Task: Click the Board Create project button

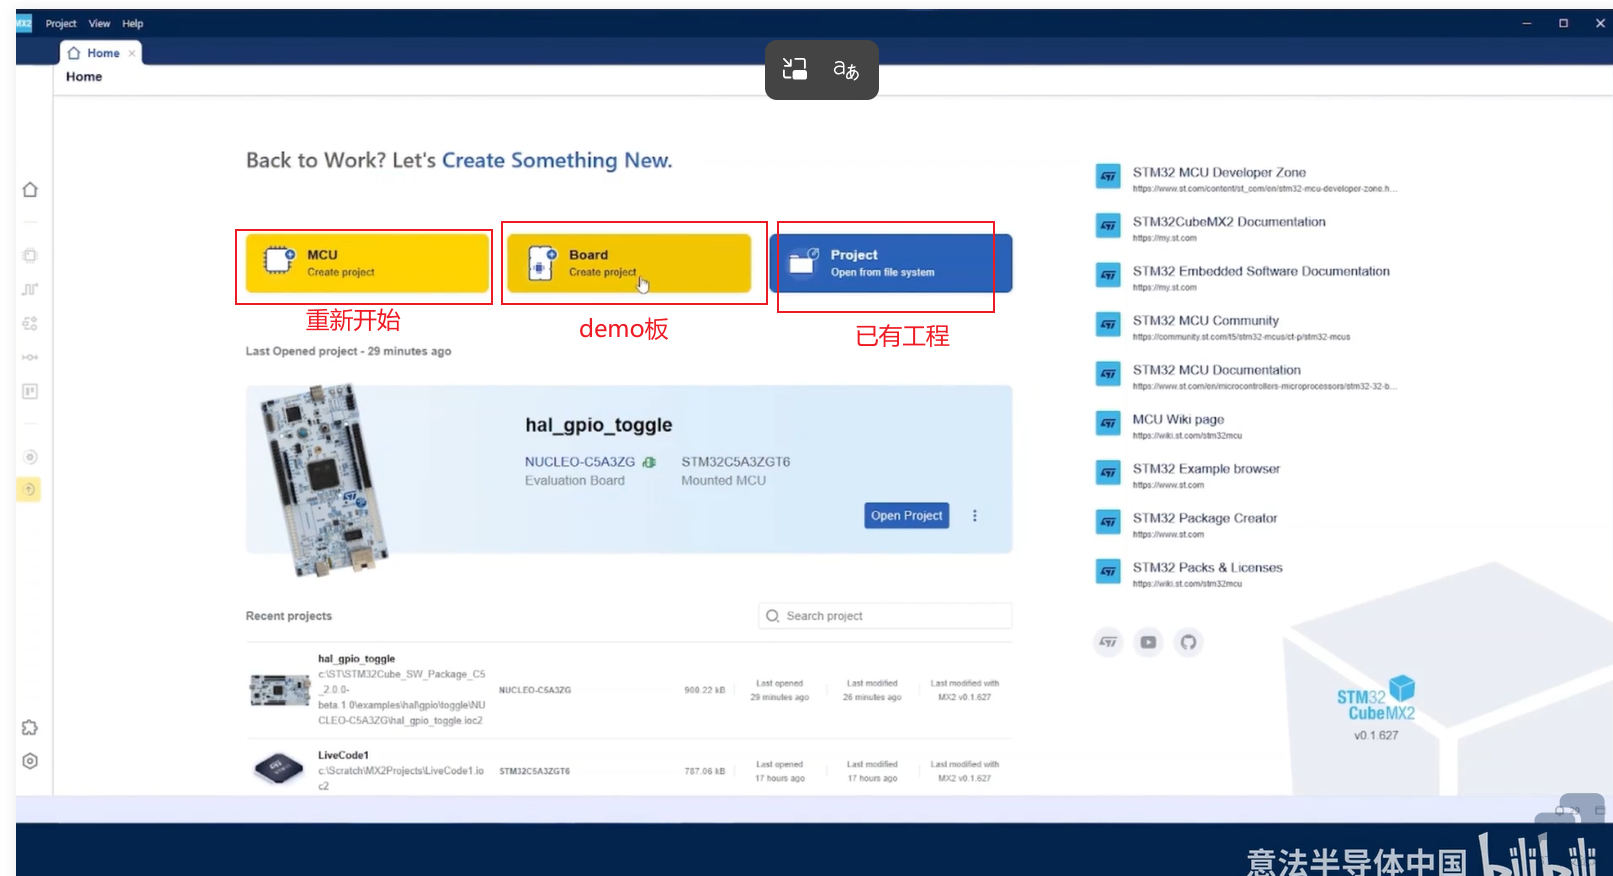Action: pos(629,263)
